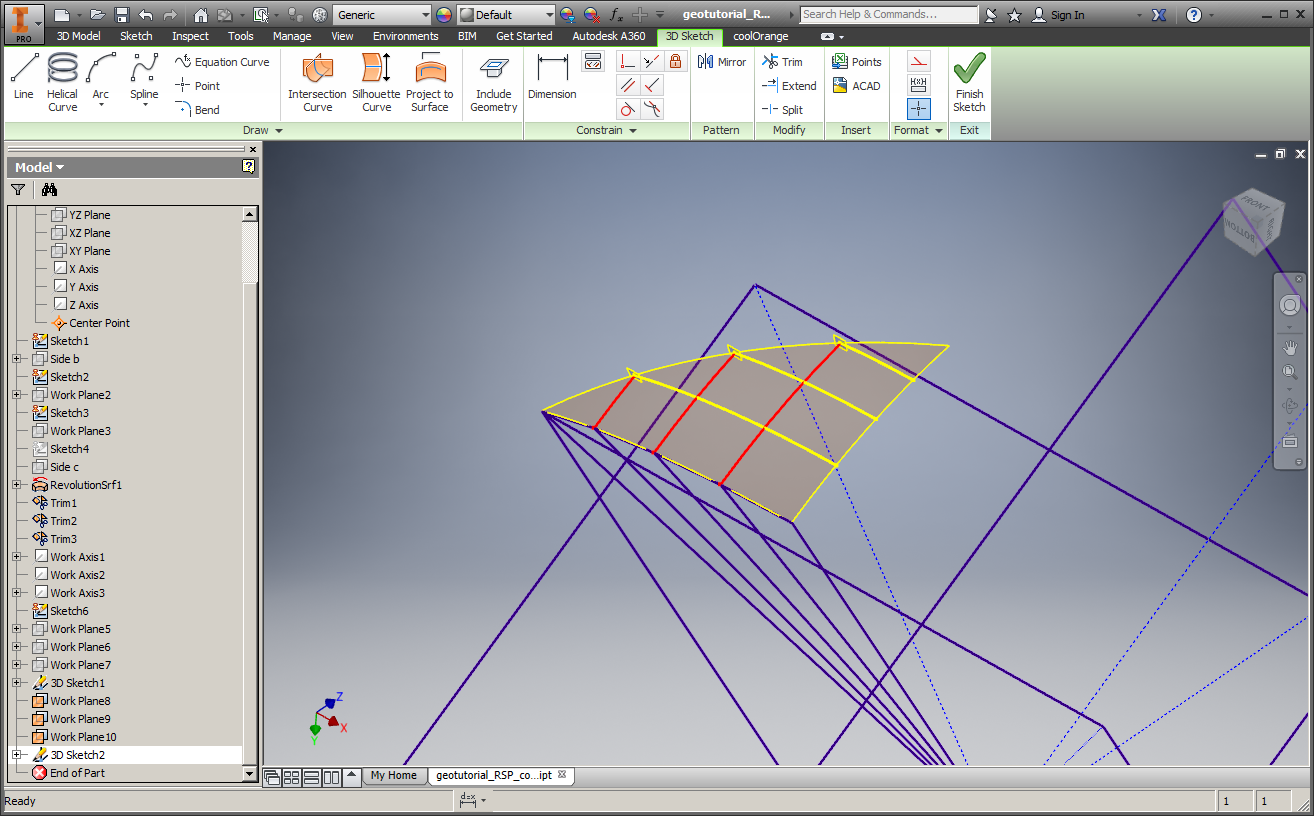Choose the Split tool
1314x816 pixels.
[x=783, y=110]
